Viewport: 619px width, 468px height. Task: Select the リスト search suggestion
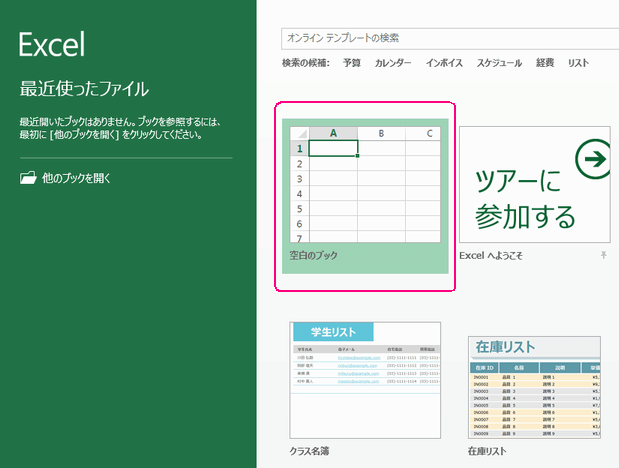pyautogui.click(x=578, y=63)
